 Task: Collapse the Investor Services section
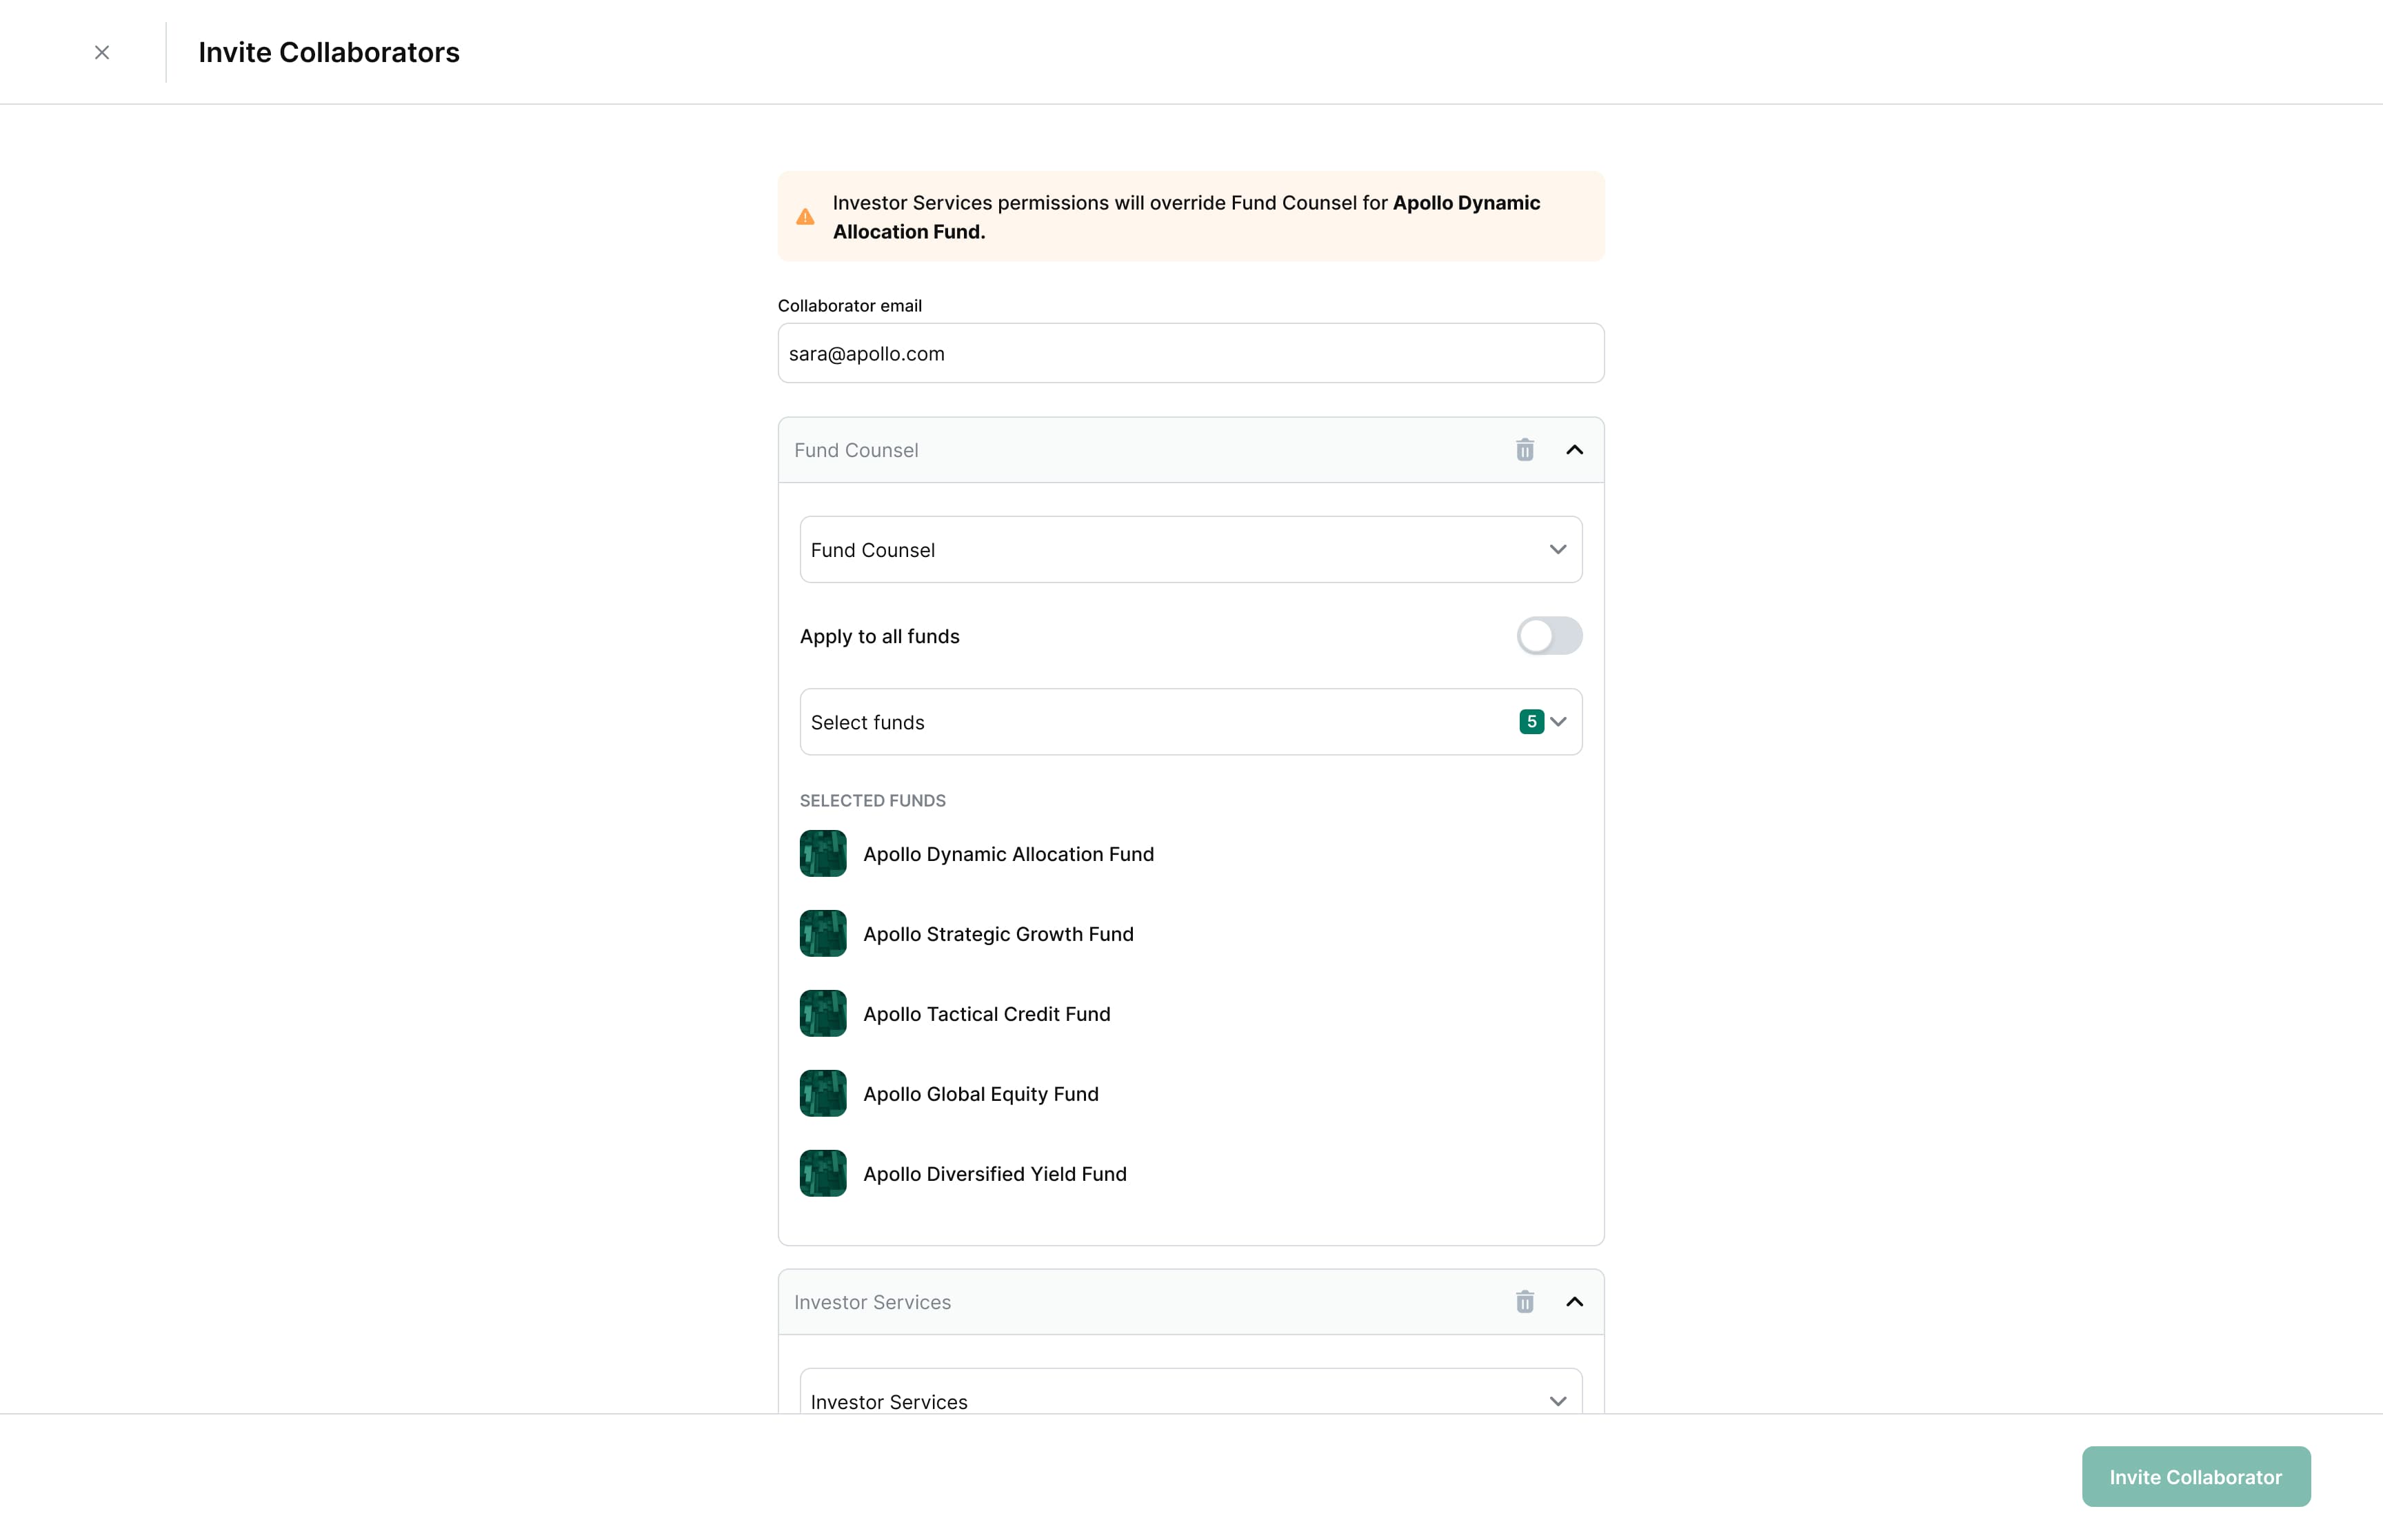pyautogui.click(x=1574, y=1302)
